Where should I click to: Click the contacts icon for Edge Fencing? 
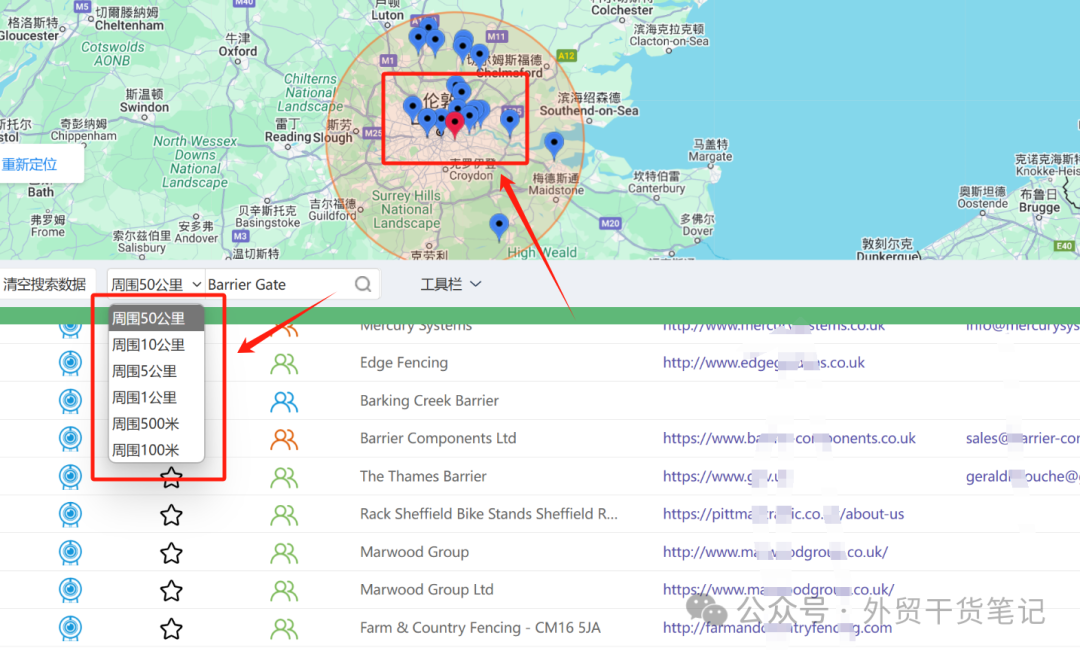[x=284, y=364]
